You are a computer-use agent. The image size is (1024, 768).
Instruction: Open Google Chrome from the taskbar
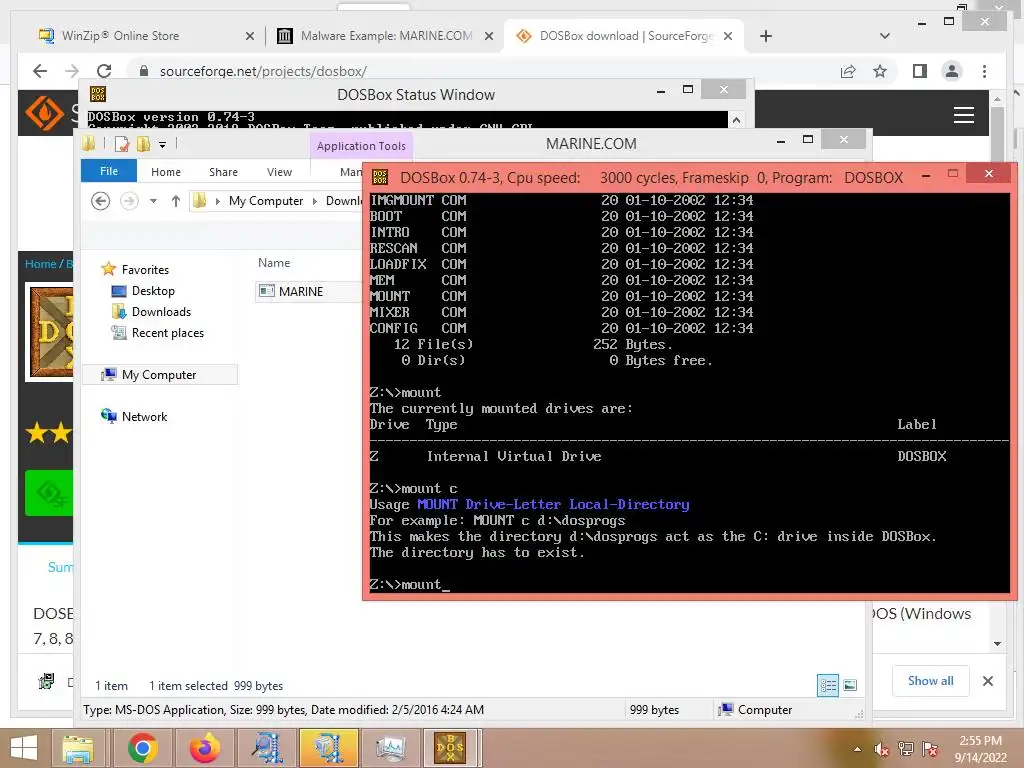pos(142,748)
